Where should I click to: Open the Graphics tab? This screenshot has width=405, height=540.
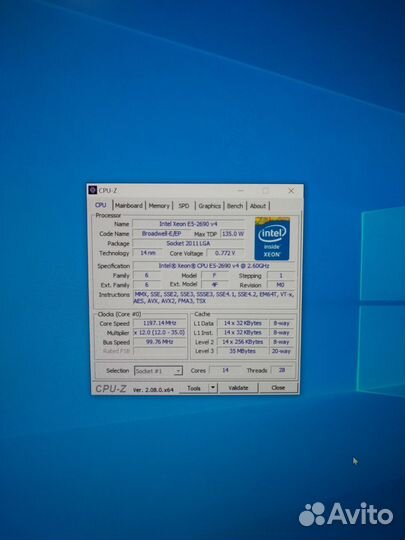point(209,206)
